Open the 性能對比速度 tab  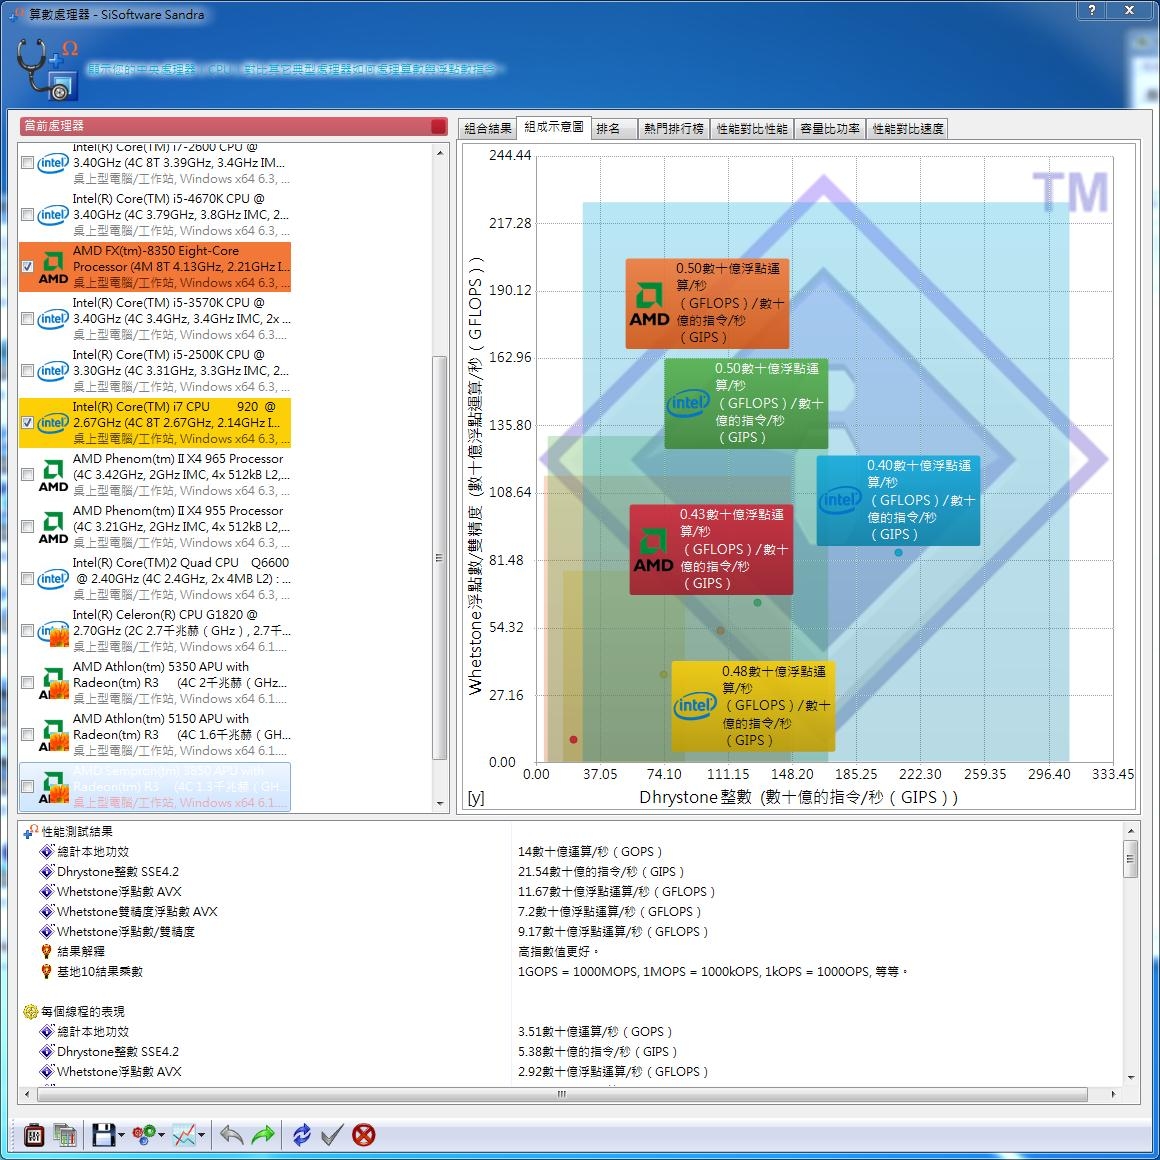pos(908,129)
